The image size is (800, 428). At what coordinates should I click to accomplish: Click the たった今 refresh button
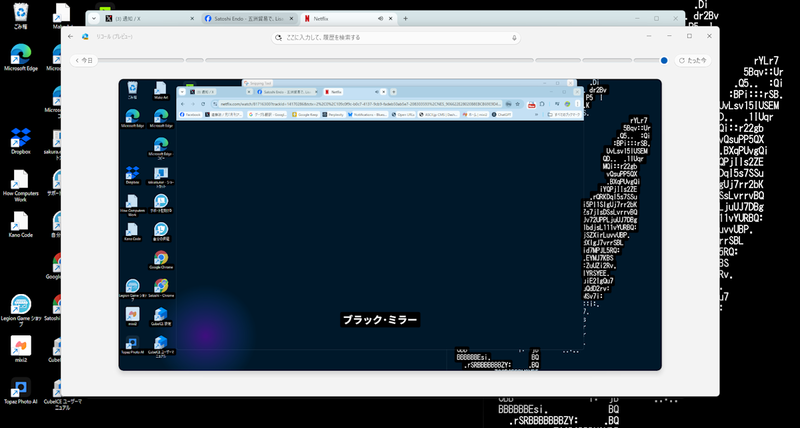pos(692,60)
